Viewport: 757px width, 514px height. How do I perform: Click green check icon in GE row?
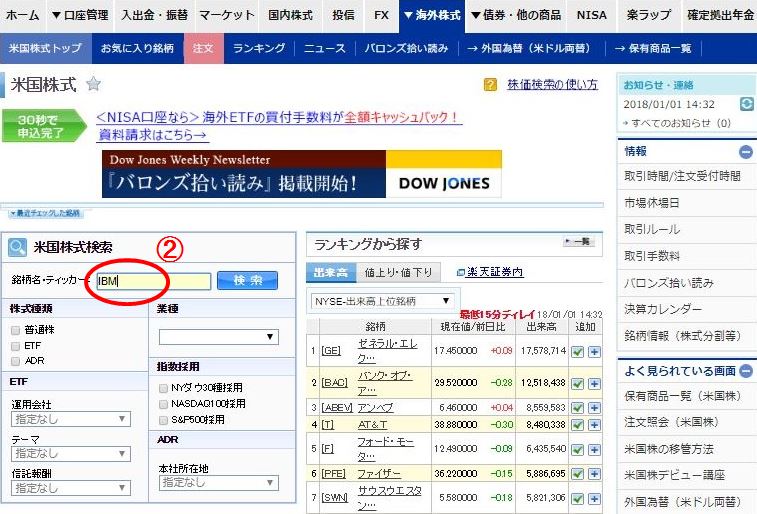[577, 351]
